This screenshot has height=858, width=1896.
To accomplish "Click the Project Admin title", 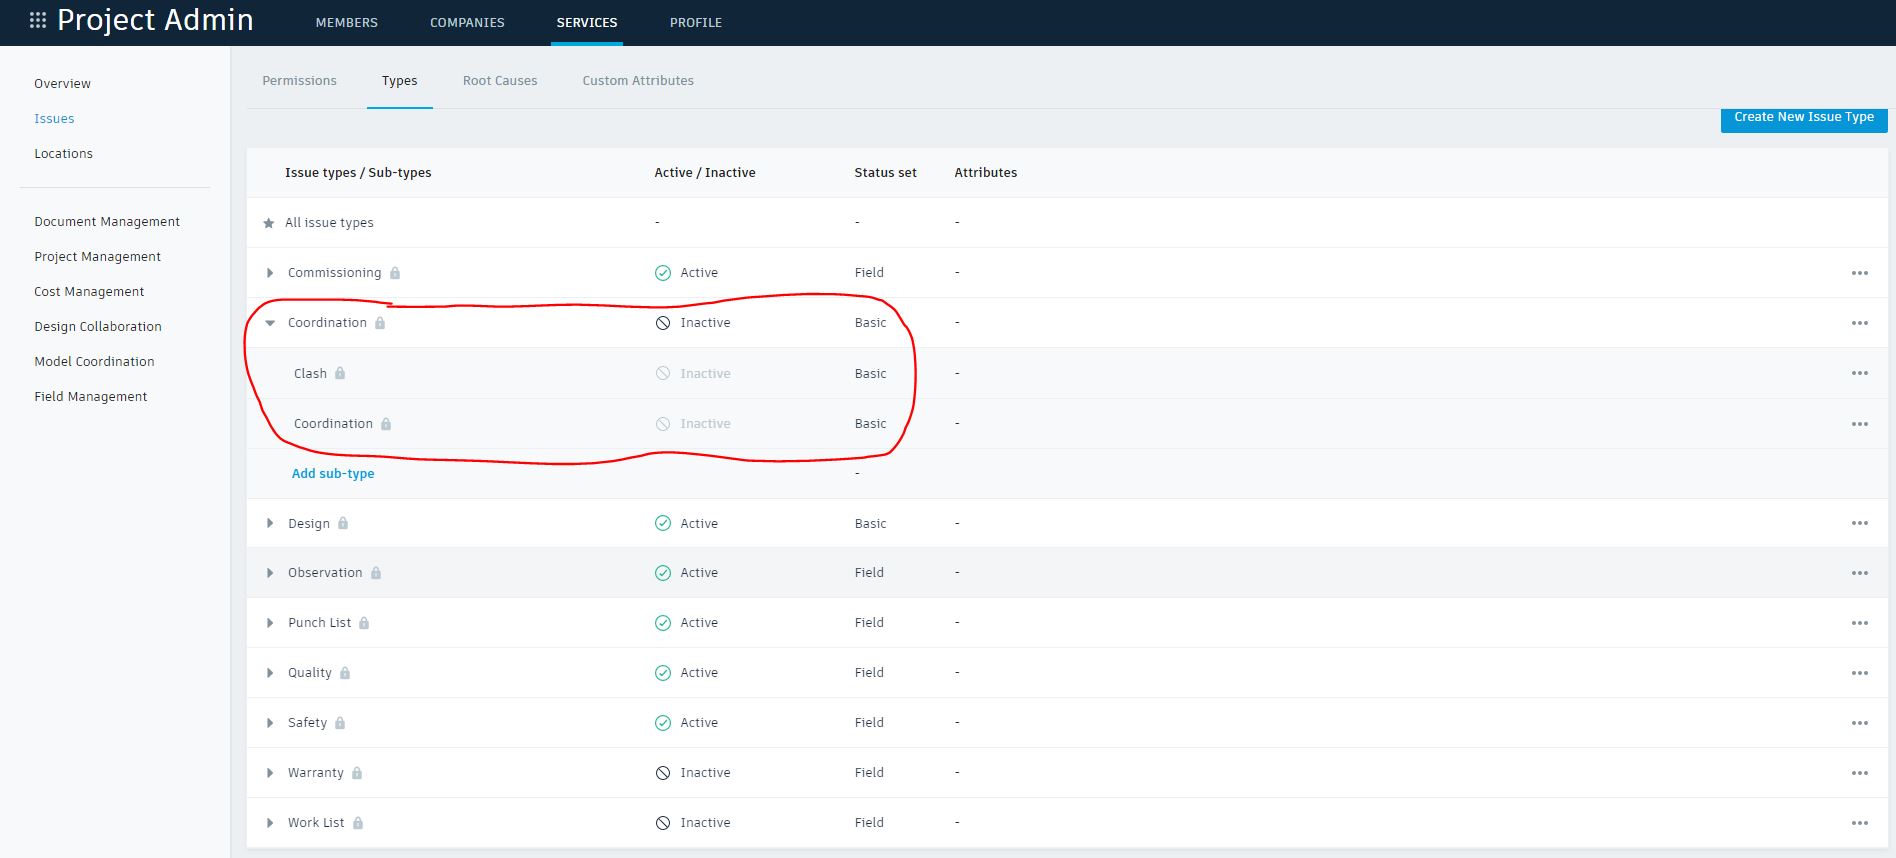I will [x=155, y=21].
